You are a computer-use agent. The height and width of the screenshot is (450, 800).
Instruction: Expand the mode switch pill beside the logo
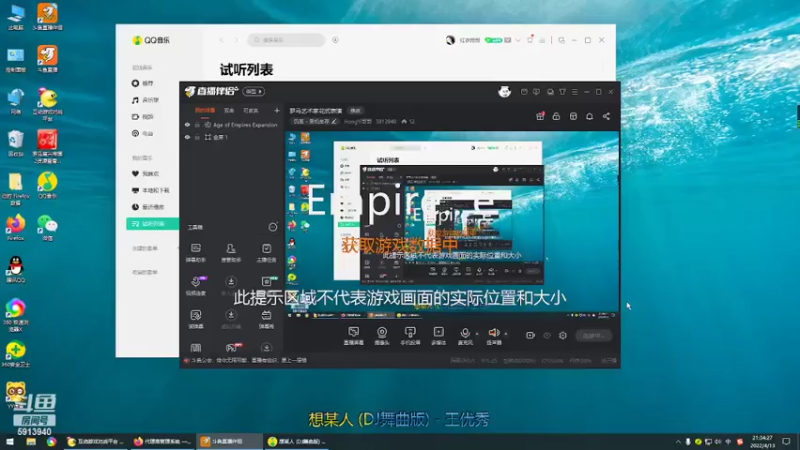point(254,91)
